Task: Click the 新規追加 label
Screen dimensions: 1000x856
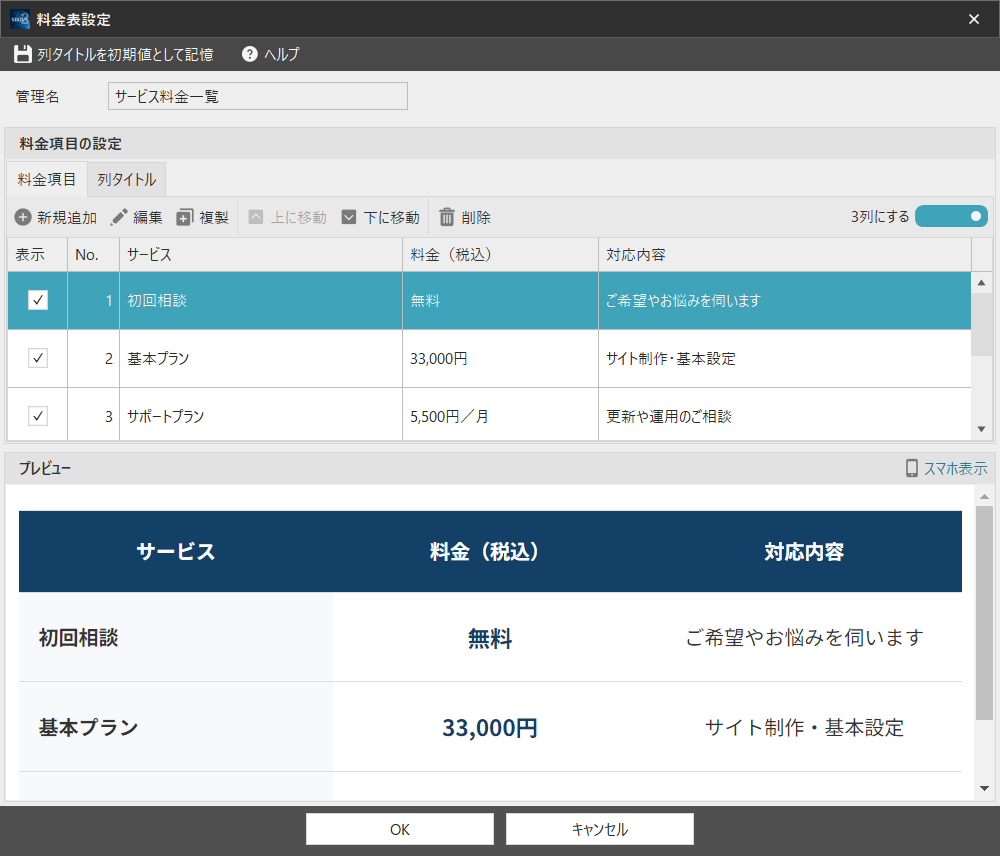Action: (67, 218)
